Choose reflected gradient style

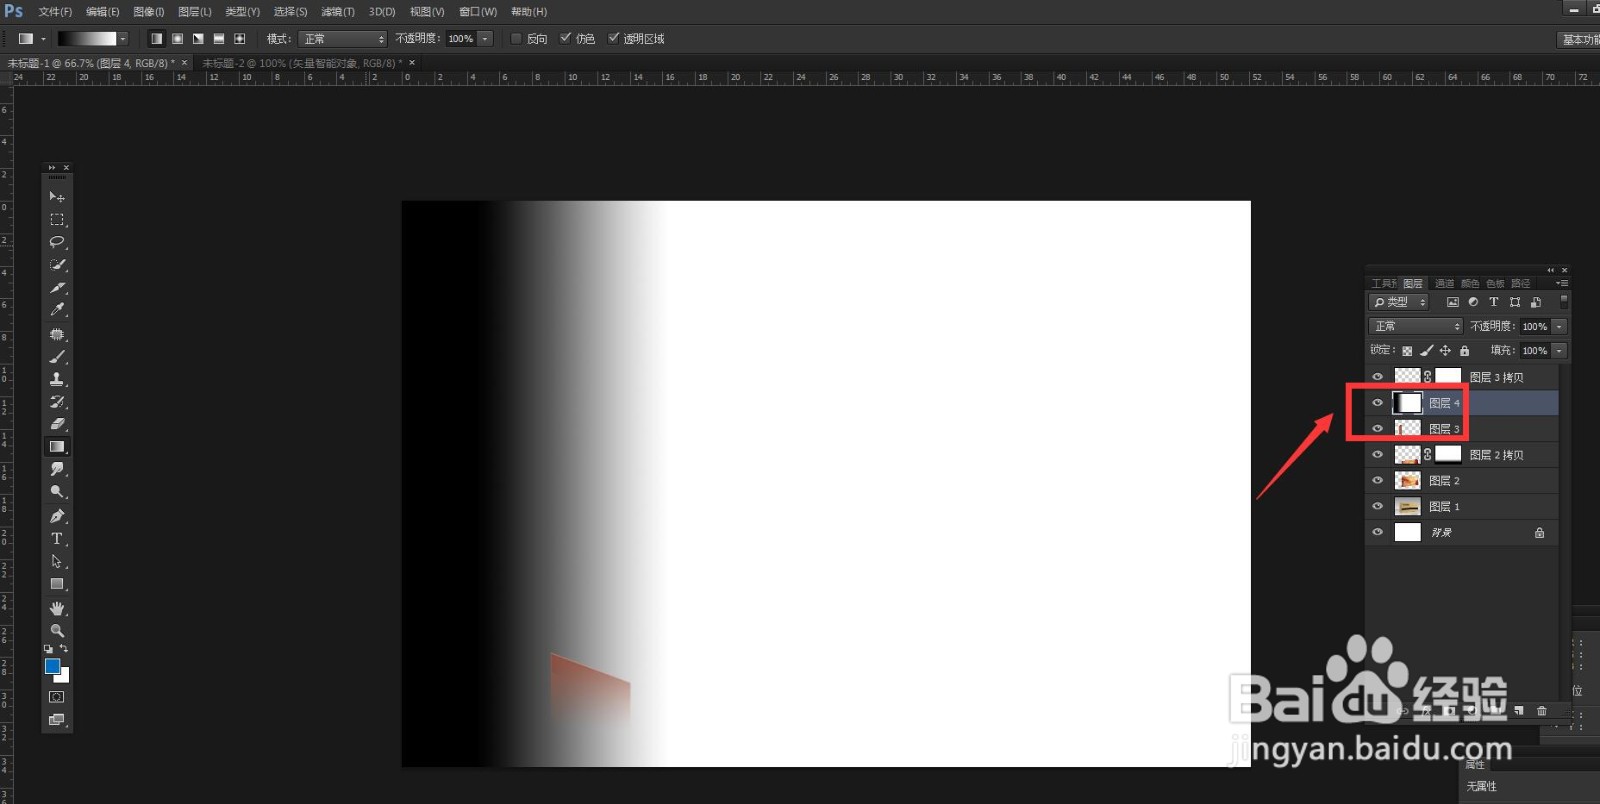click(219, 39)
